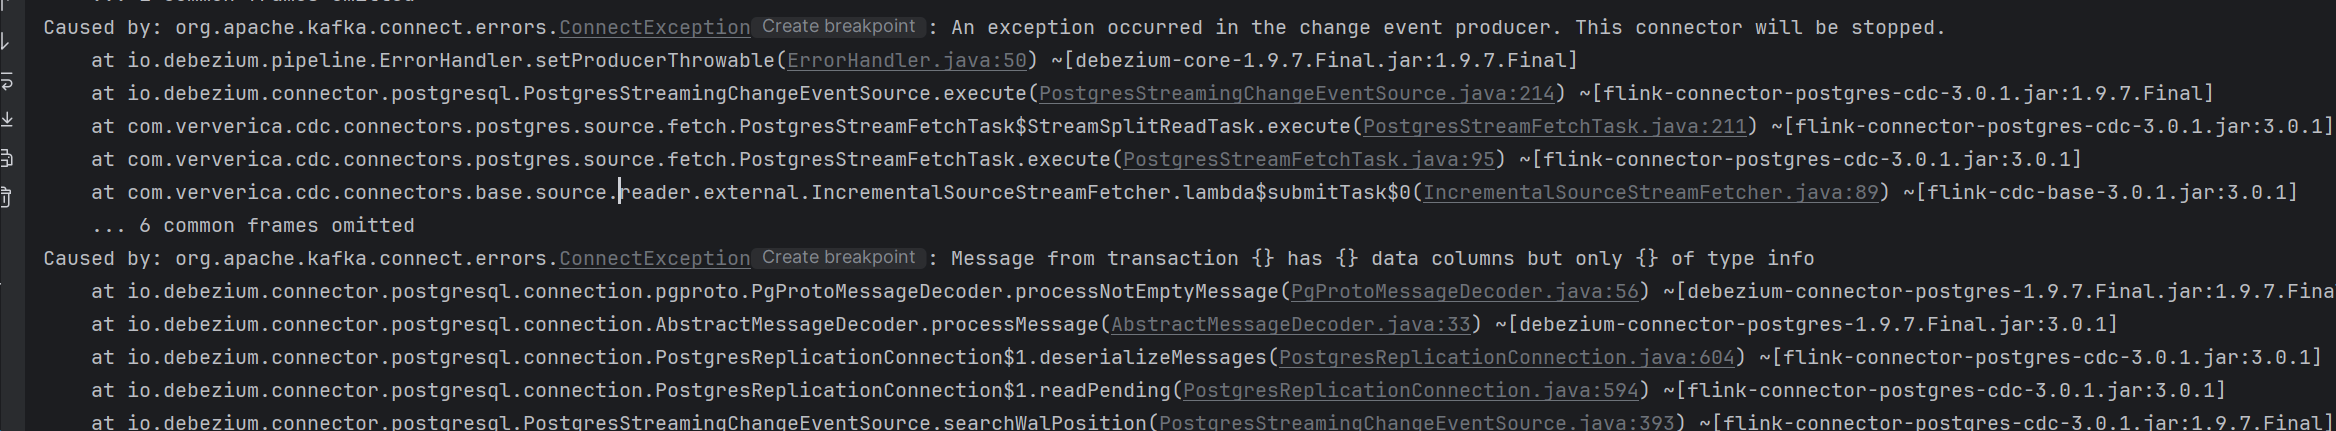
Task: Open ErrorHandler.java:50 source link
Action: (906, 61)
